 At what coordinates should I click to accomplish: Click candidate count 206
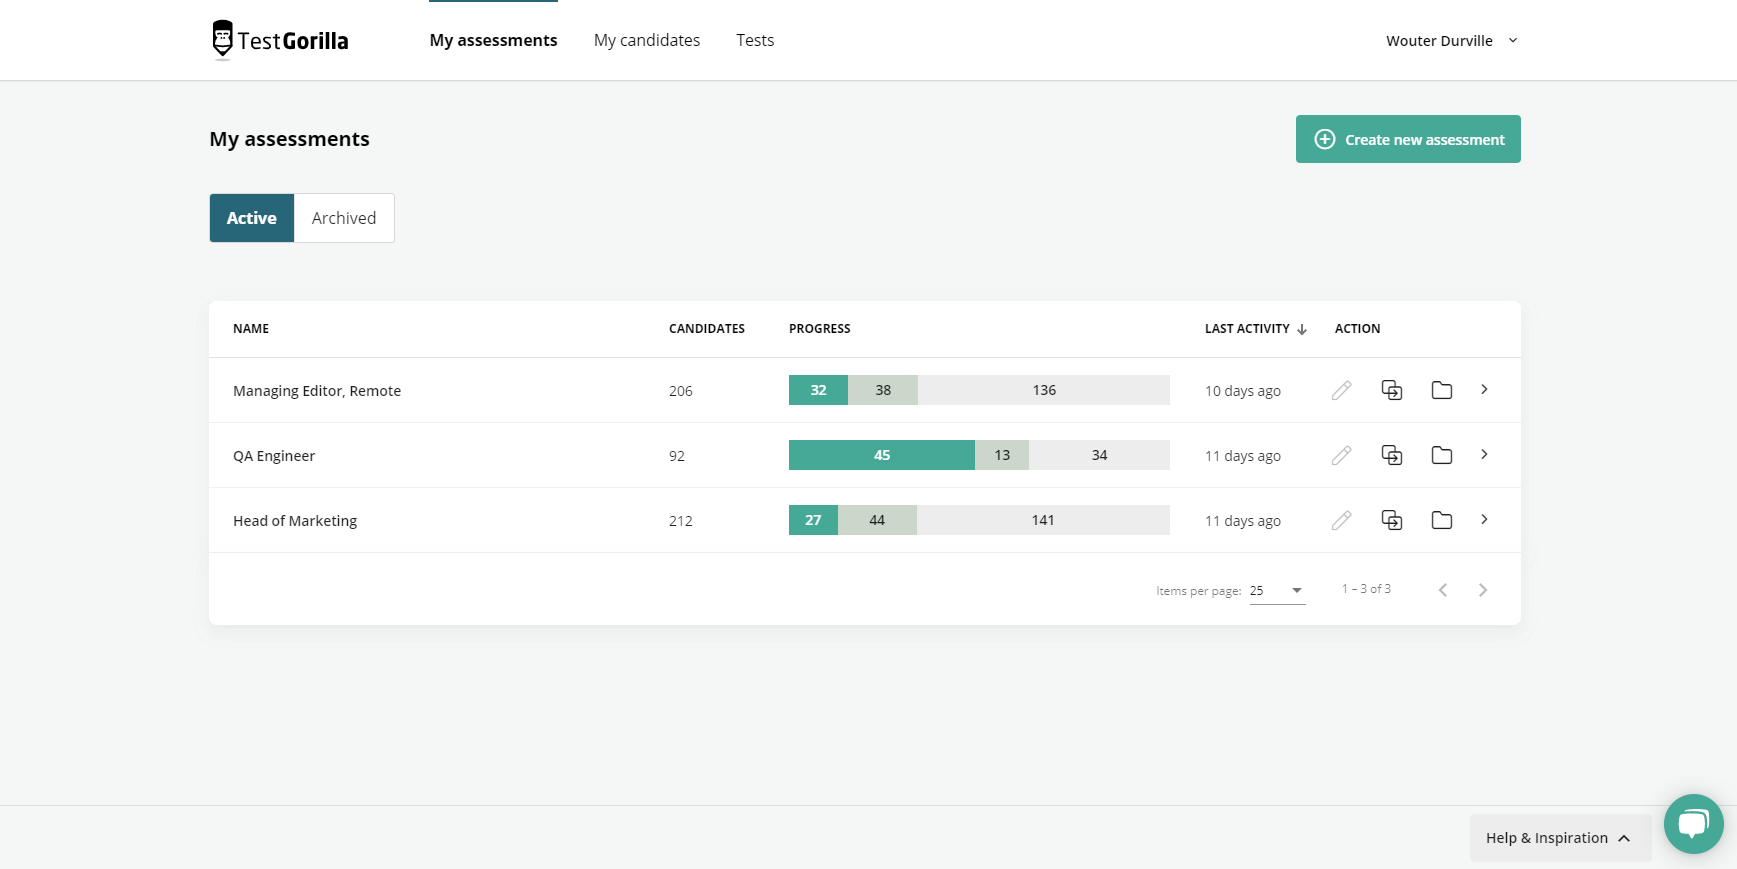click(x=681, y=391)
